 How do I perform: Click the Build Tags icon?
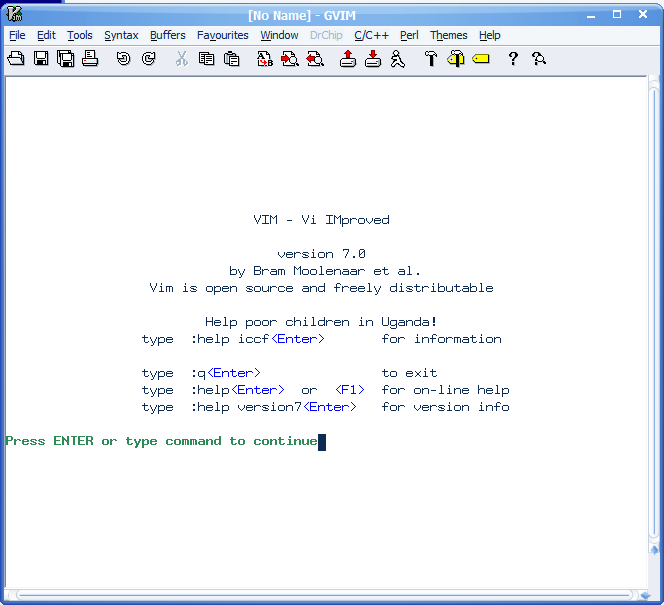[456, 58]
